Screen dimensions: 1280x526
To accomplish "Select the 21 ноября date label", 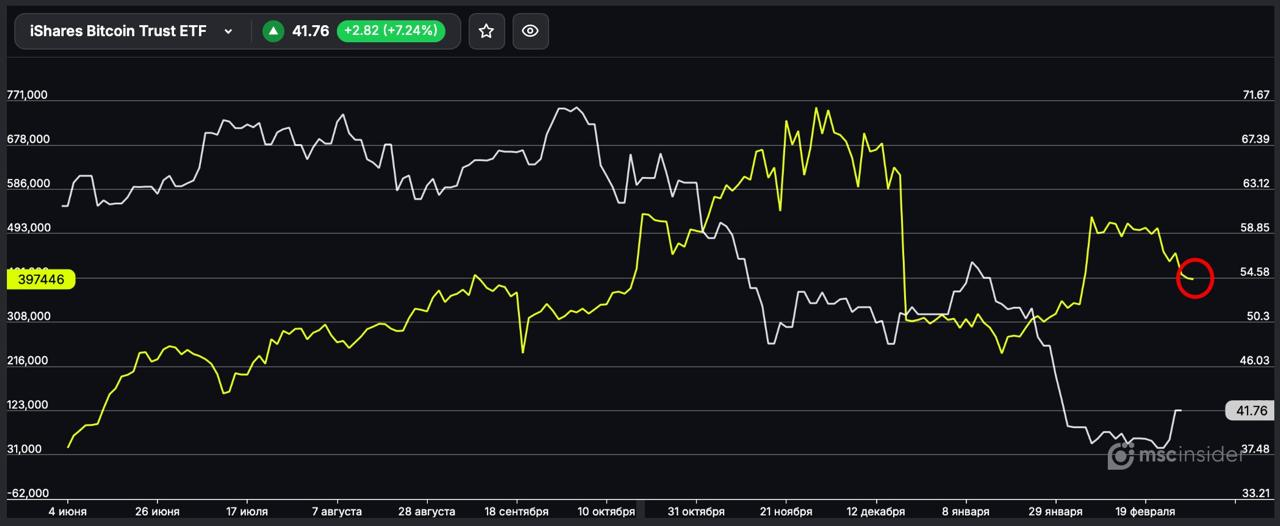I will [786, 512].
